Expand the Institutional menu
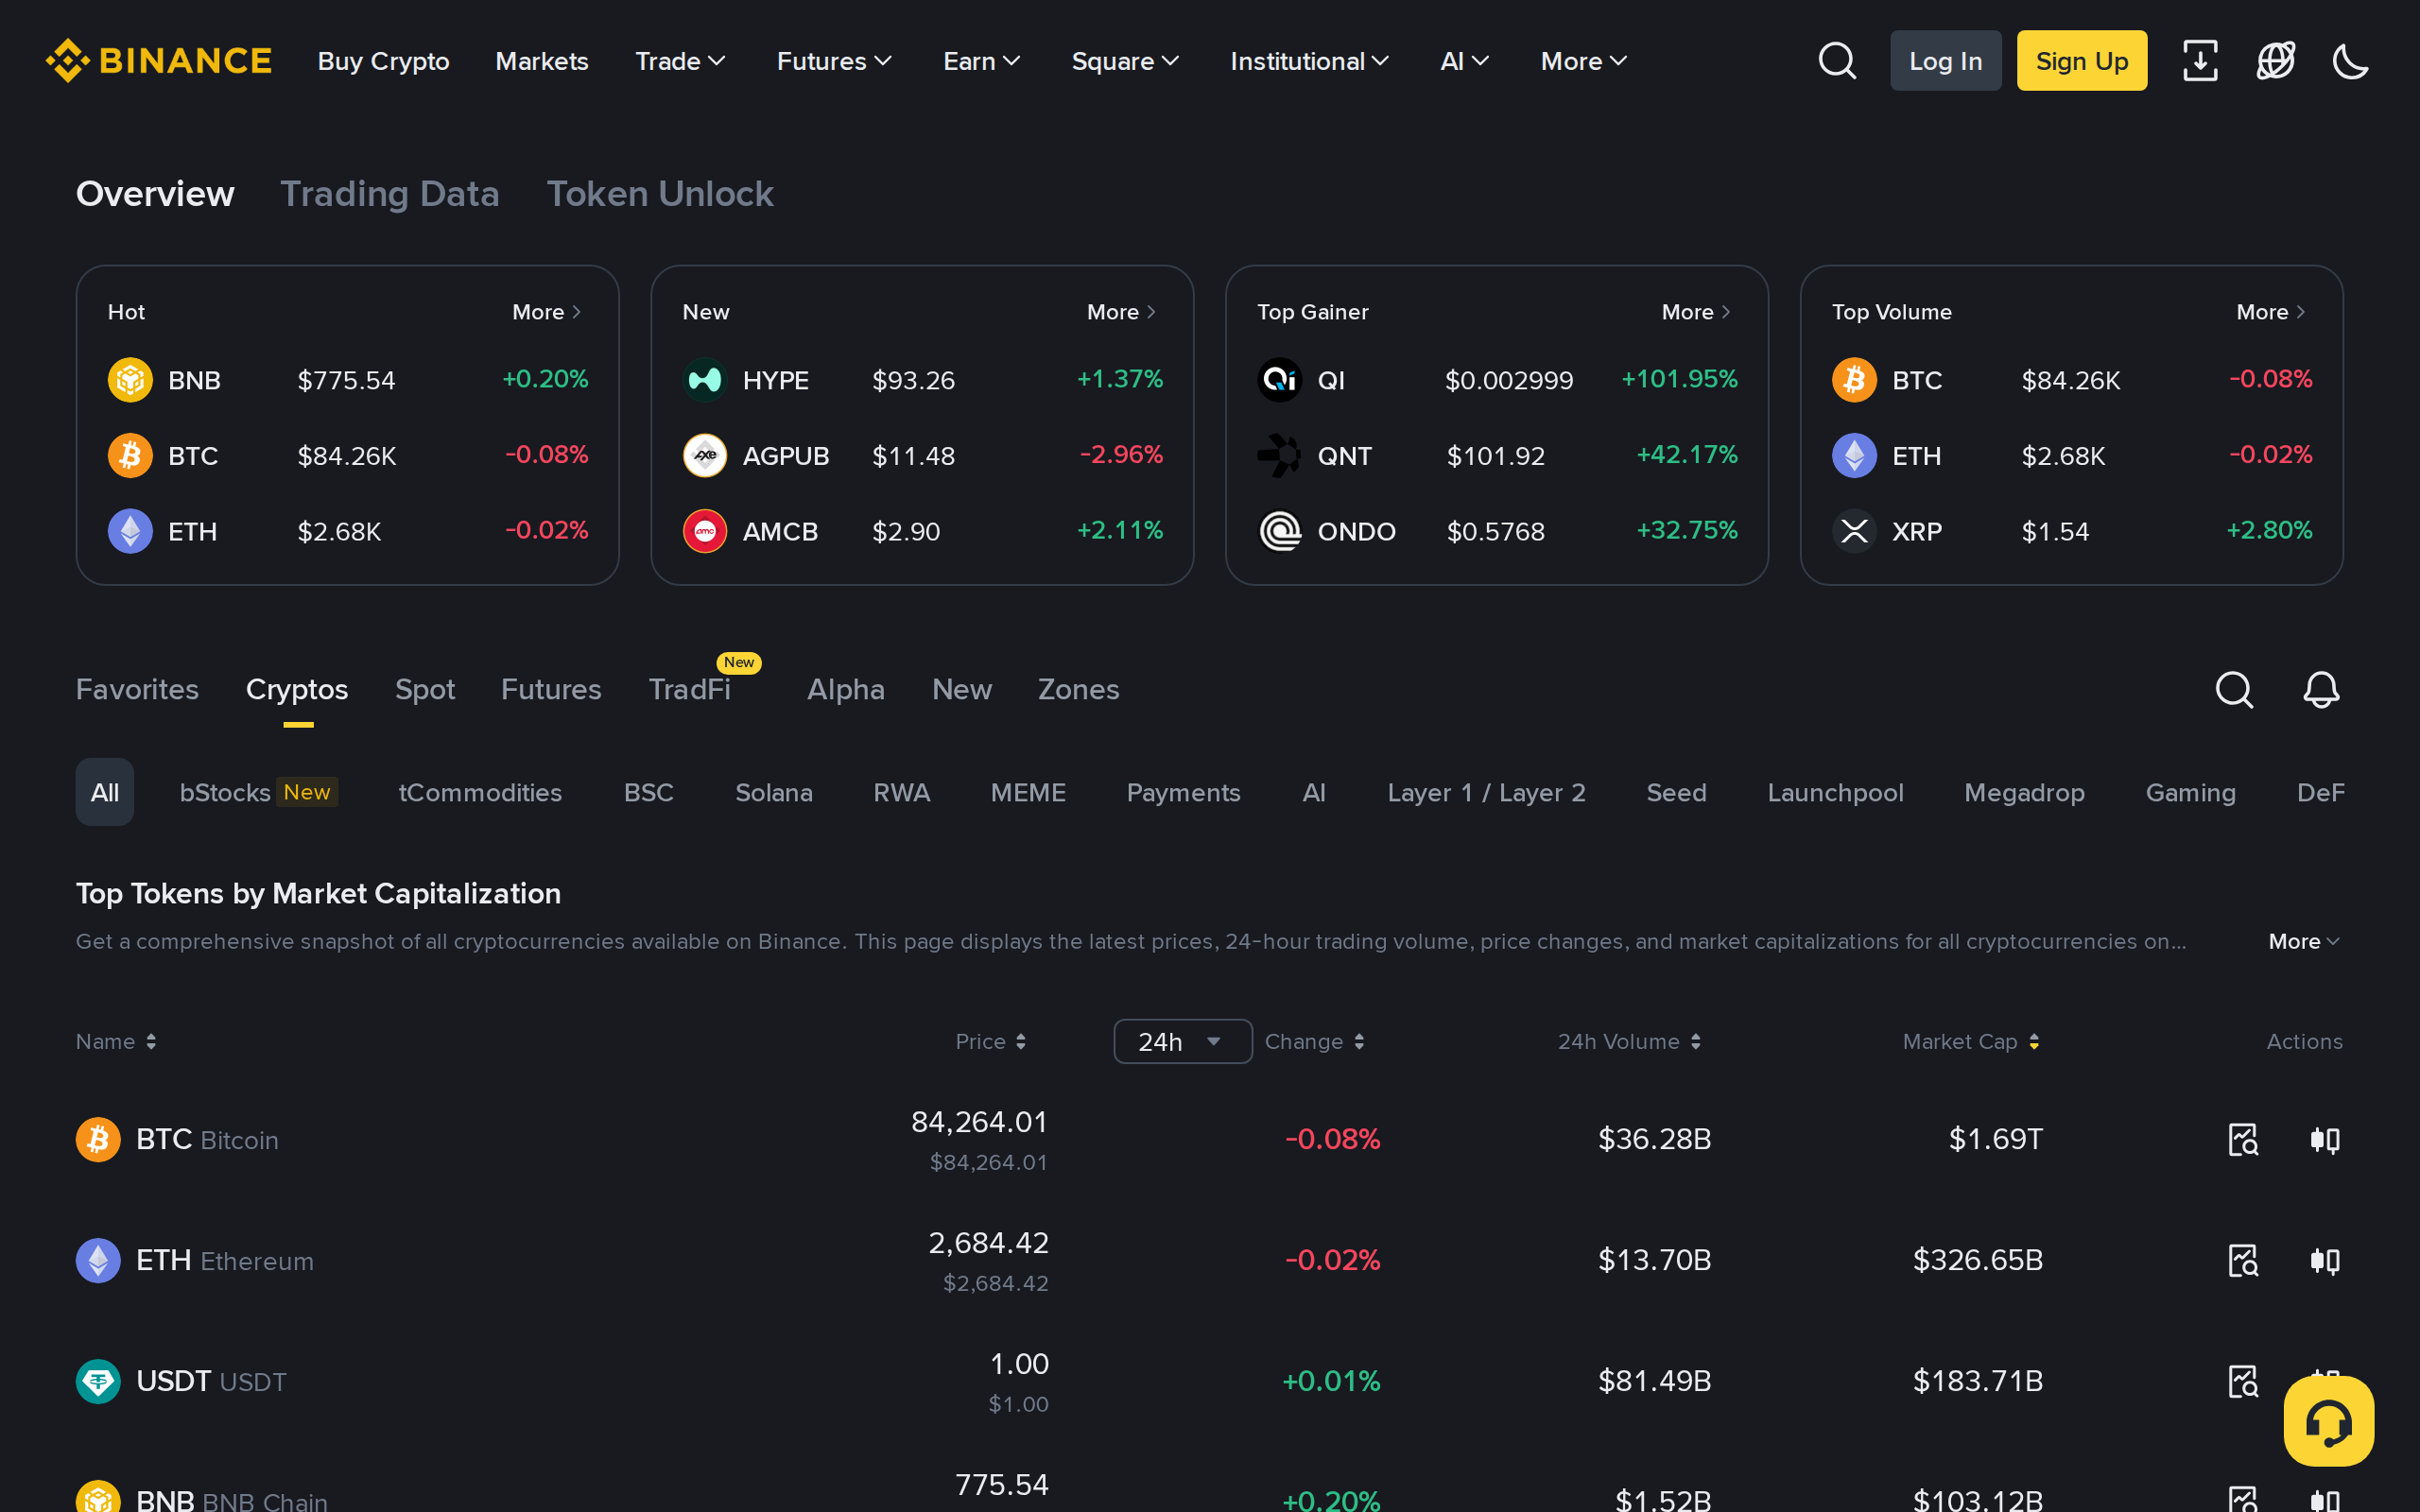 tap(1309, 61)
